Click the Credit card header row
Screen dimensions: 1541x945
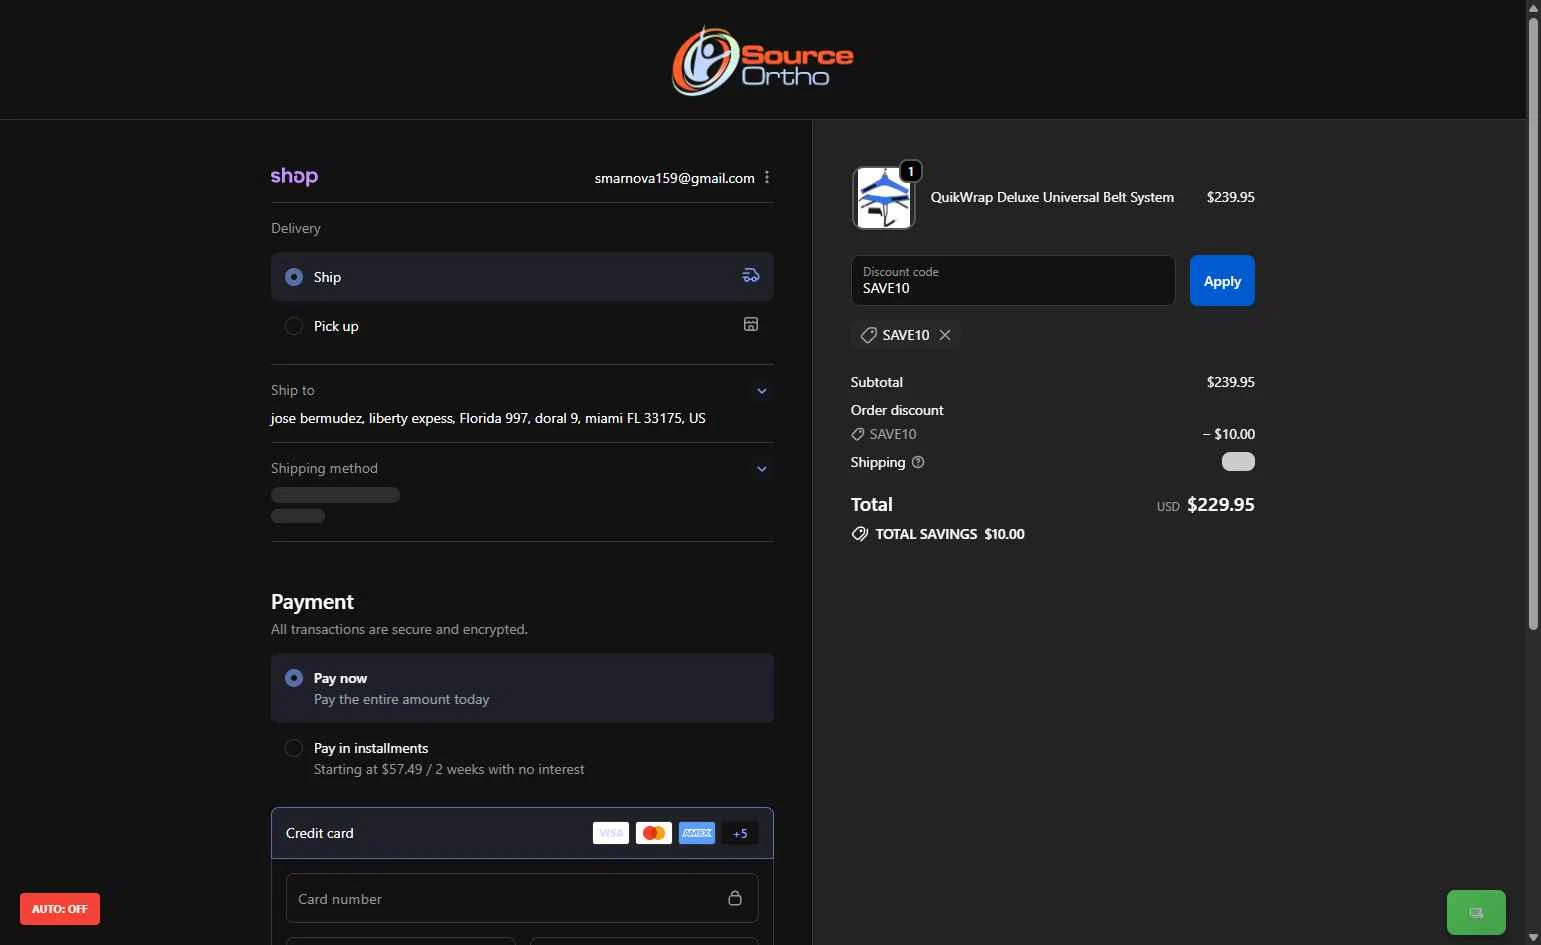click(x=522, y=833)
